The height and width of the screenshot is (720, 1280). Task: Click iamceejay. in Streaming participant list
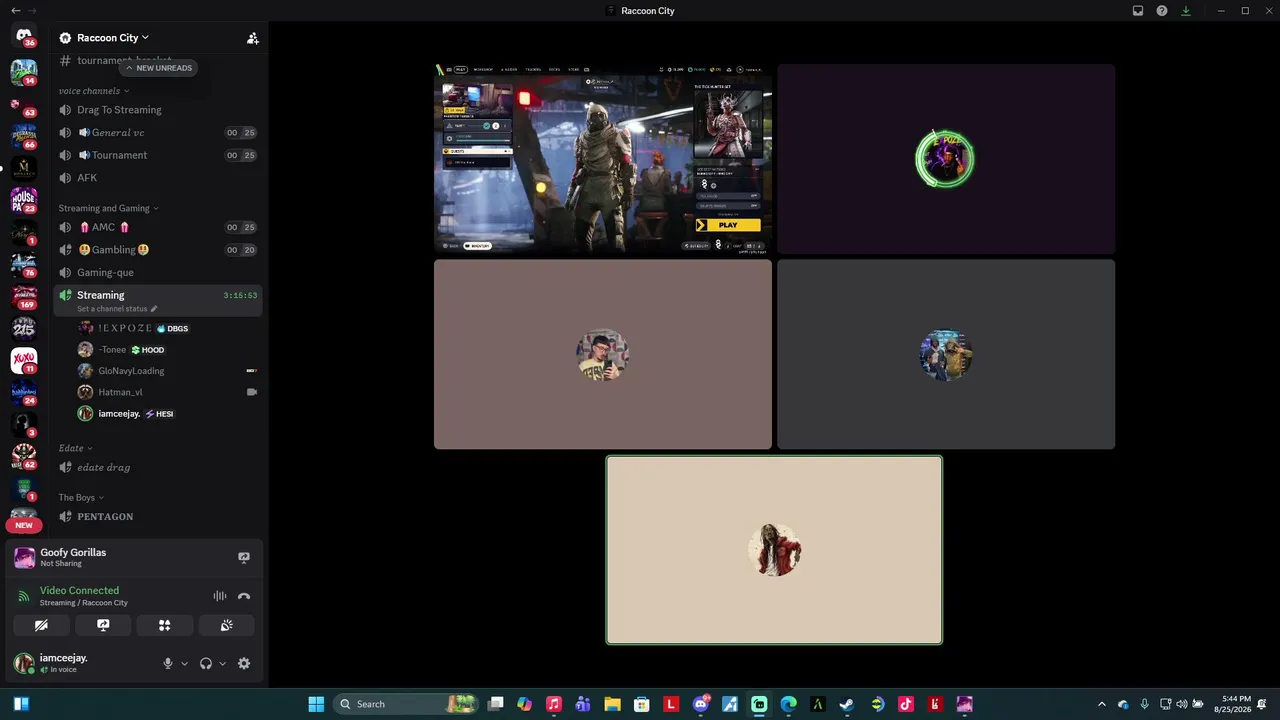168,414
